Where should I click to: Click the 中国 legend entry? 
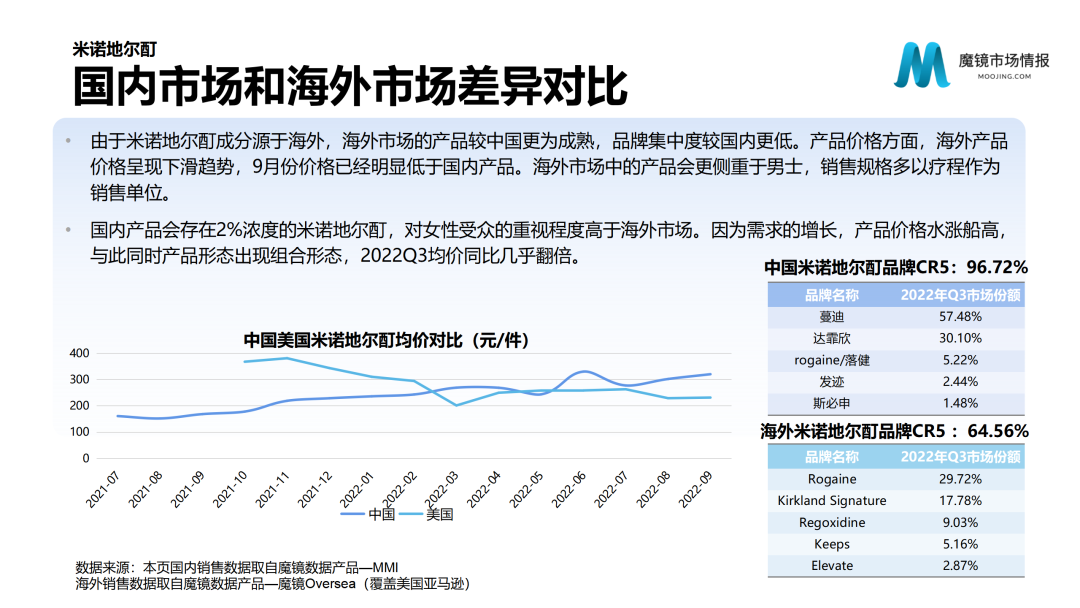pyautogui.click(x=368, y=514)
